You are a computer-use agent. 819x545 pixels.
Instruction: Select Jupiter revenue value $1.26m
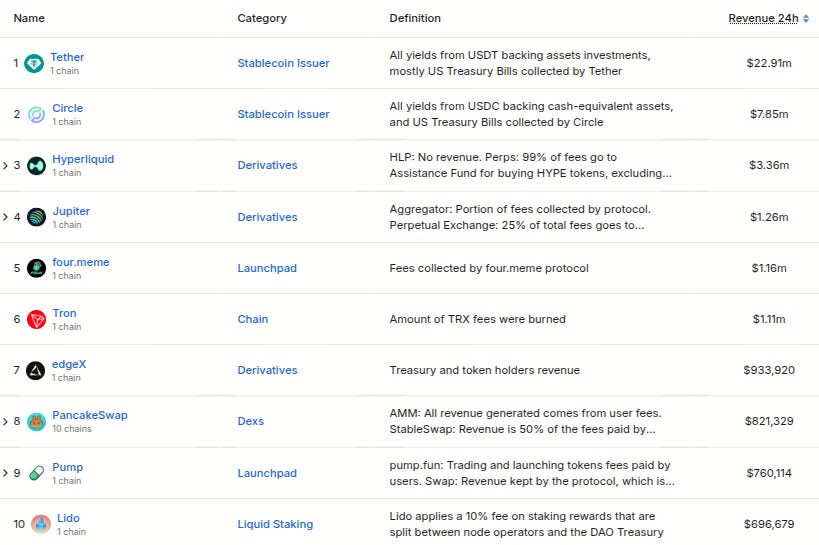[769, 217]
